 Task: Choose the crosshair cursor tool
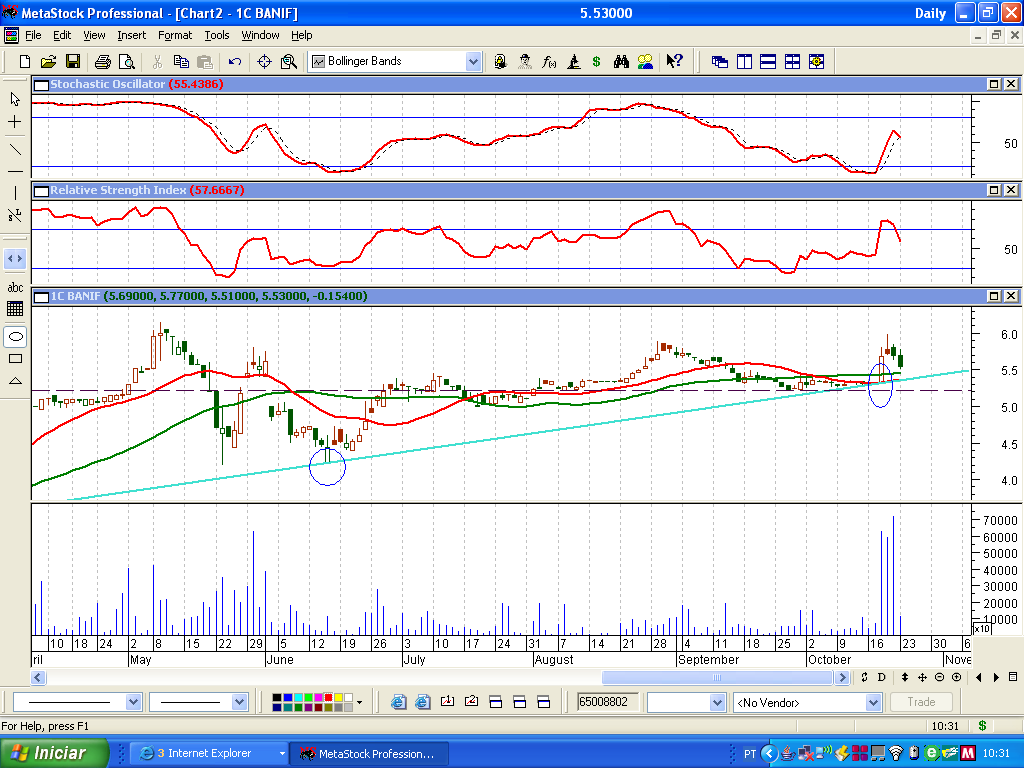click(x=15, y=122)
